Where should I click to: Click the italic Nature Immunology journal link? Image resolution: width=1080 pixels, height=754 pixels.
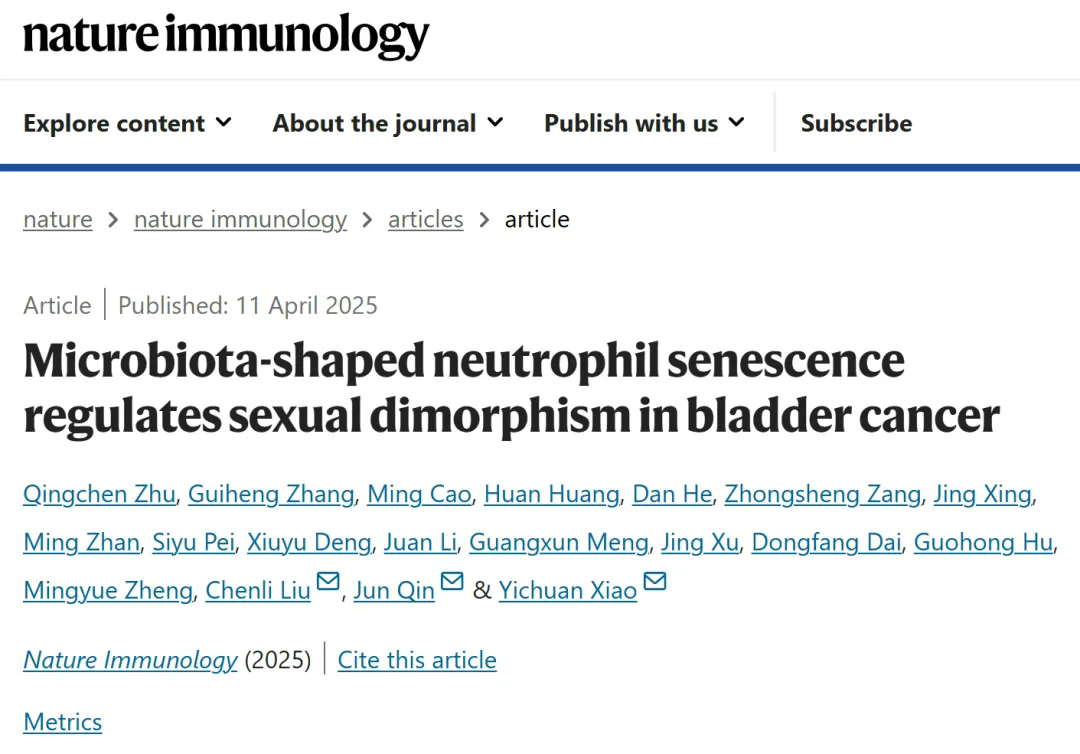click(130, 660)
